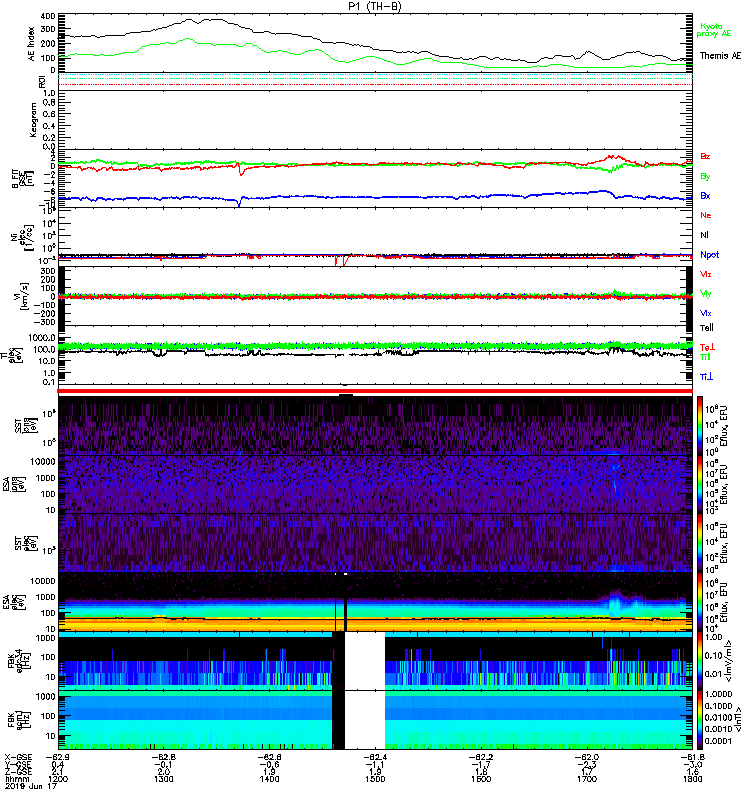Click the X-GSE value -61.8
This screenshot has width=750, height=800.
(693, 758)
